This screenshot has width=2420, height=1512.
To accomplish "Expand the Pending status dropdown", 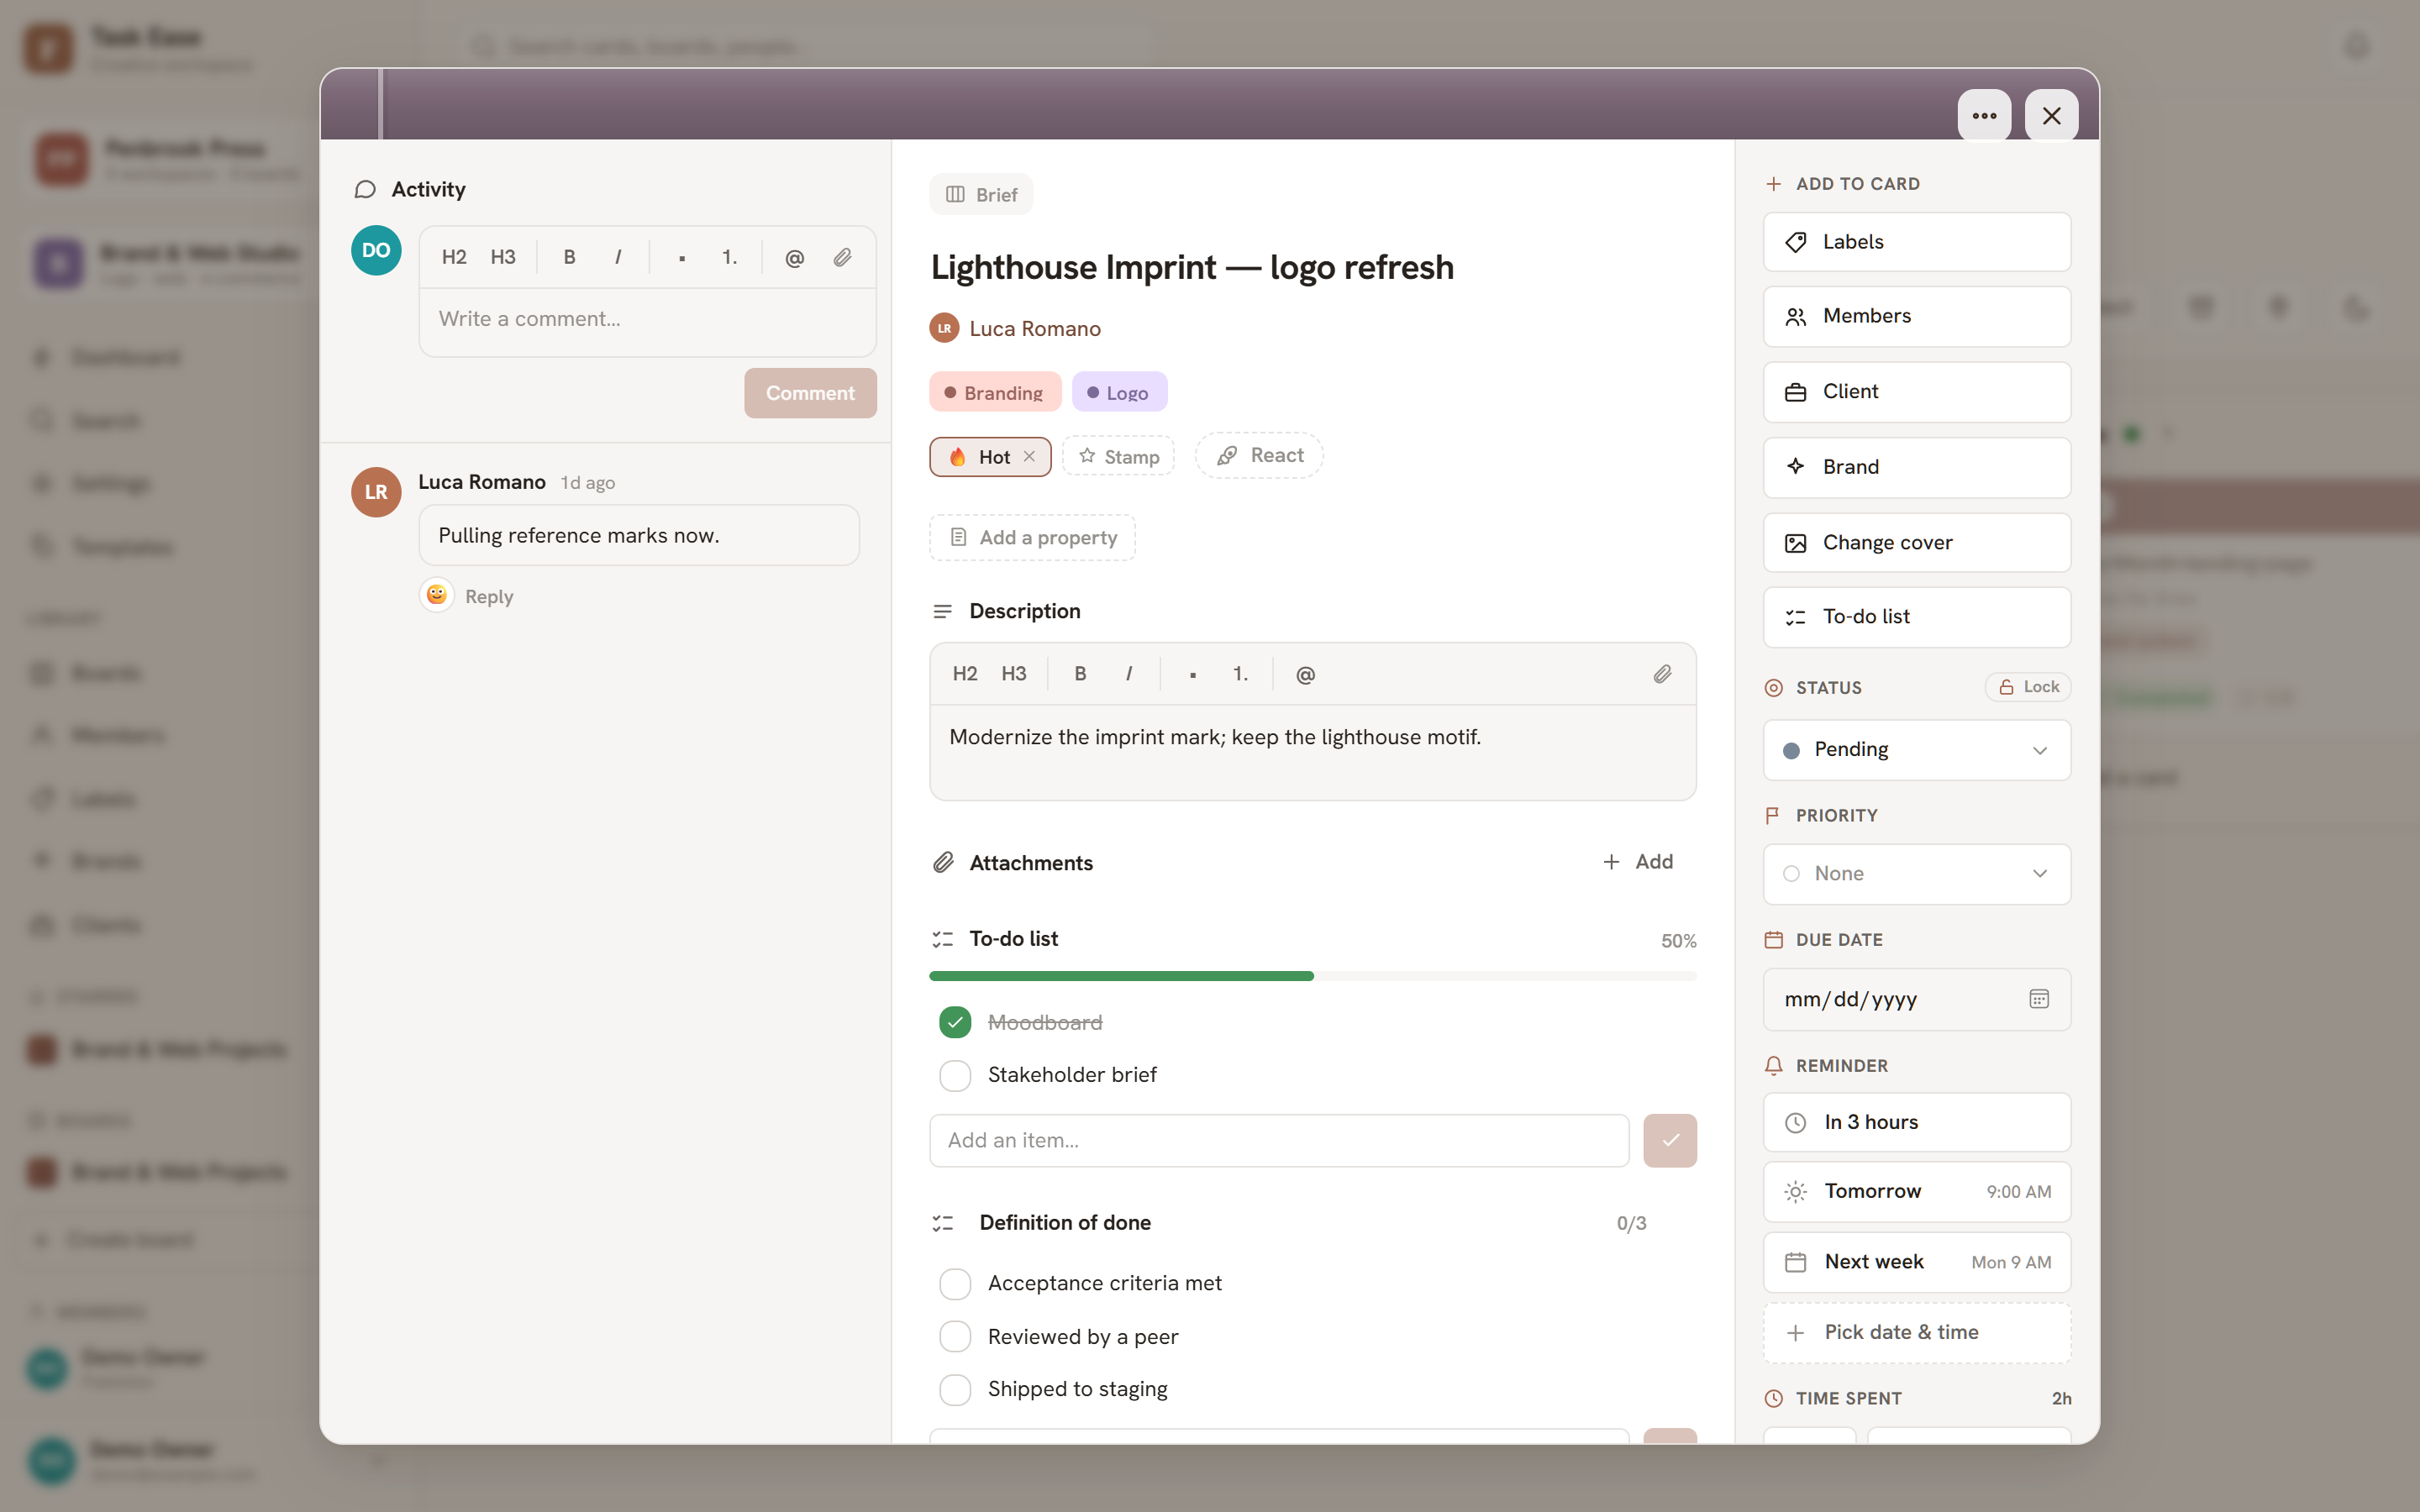I will (1916, 750).
